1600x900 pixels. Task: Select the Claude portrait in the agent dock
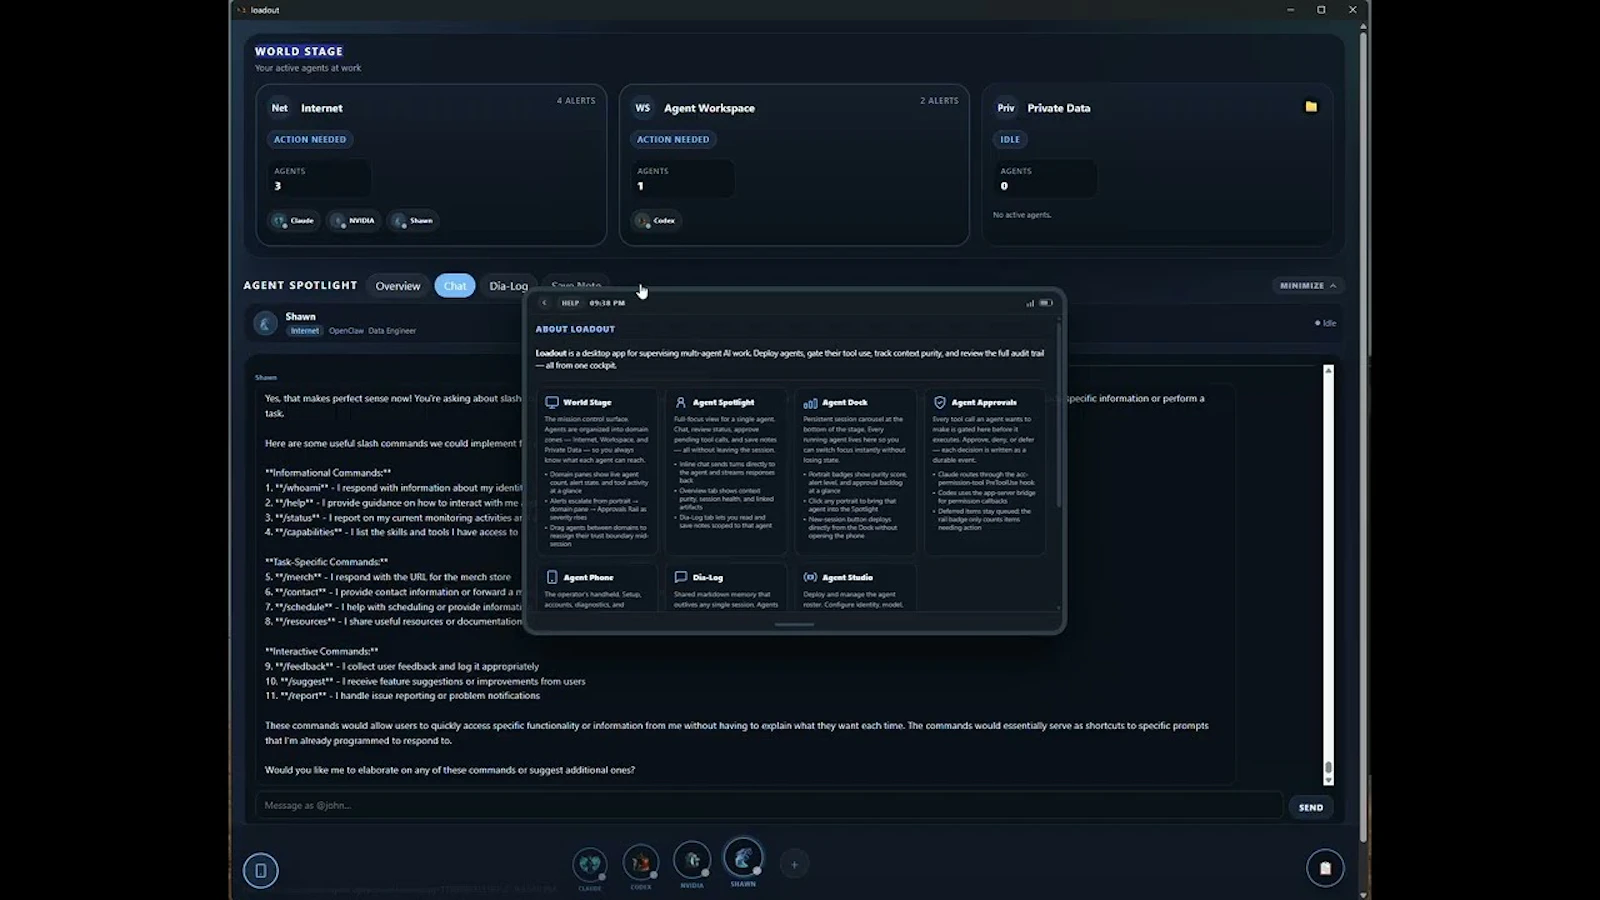pyautogui.click(x=590, y=864)
